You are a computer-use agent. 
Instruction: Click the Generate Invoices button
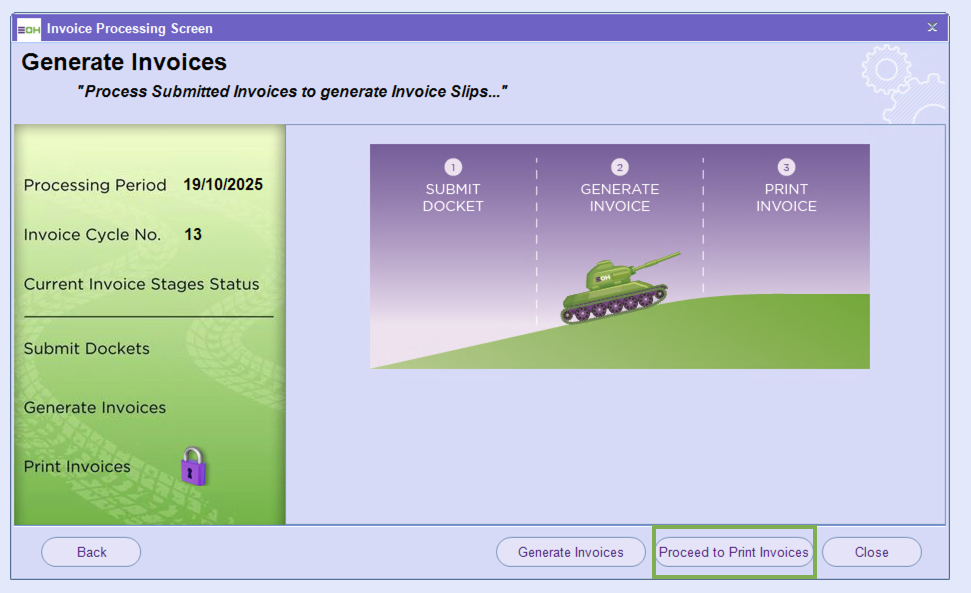pyautogui.click(x=570, y=552)
